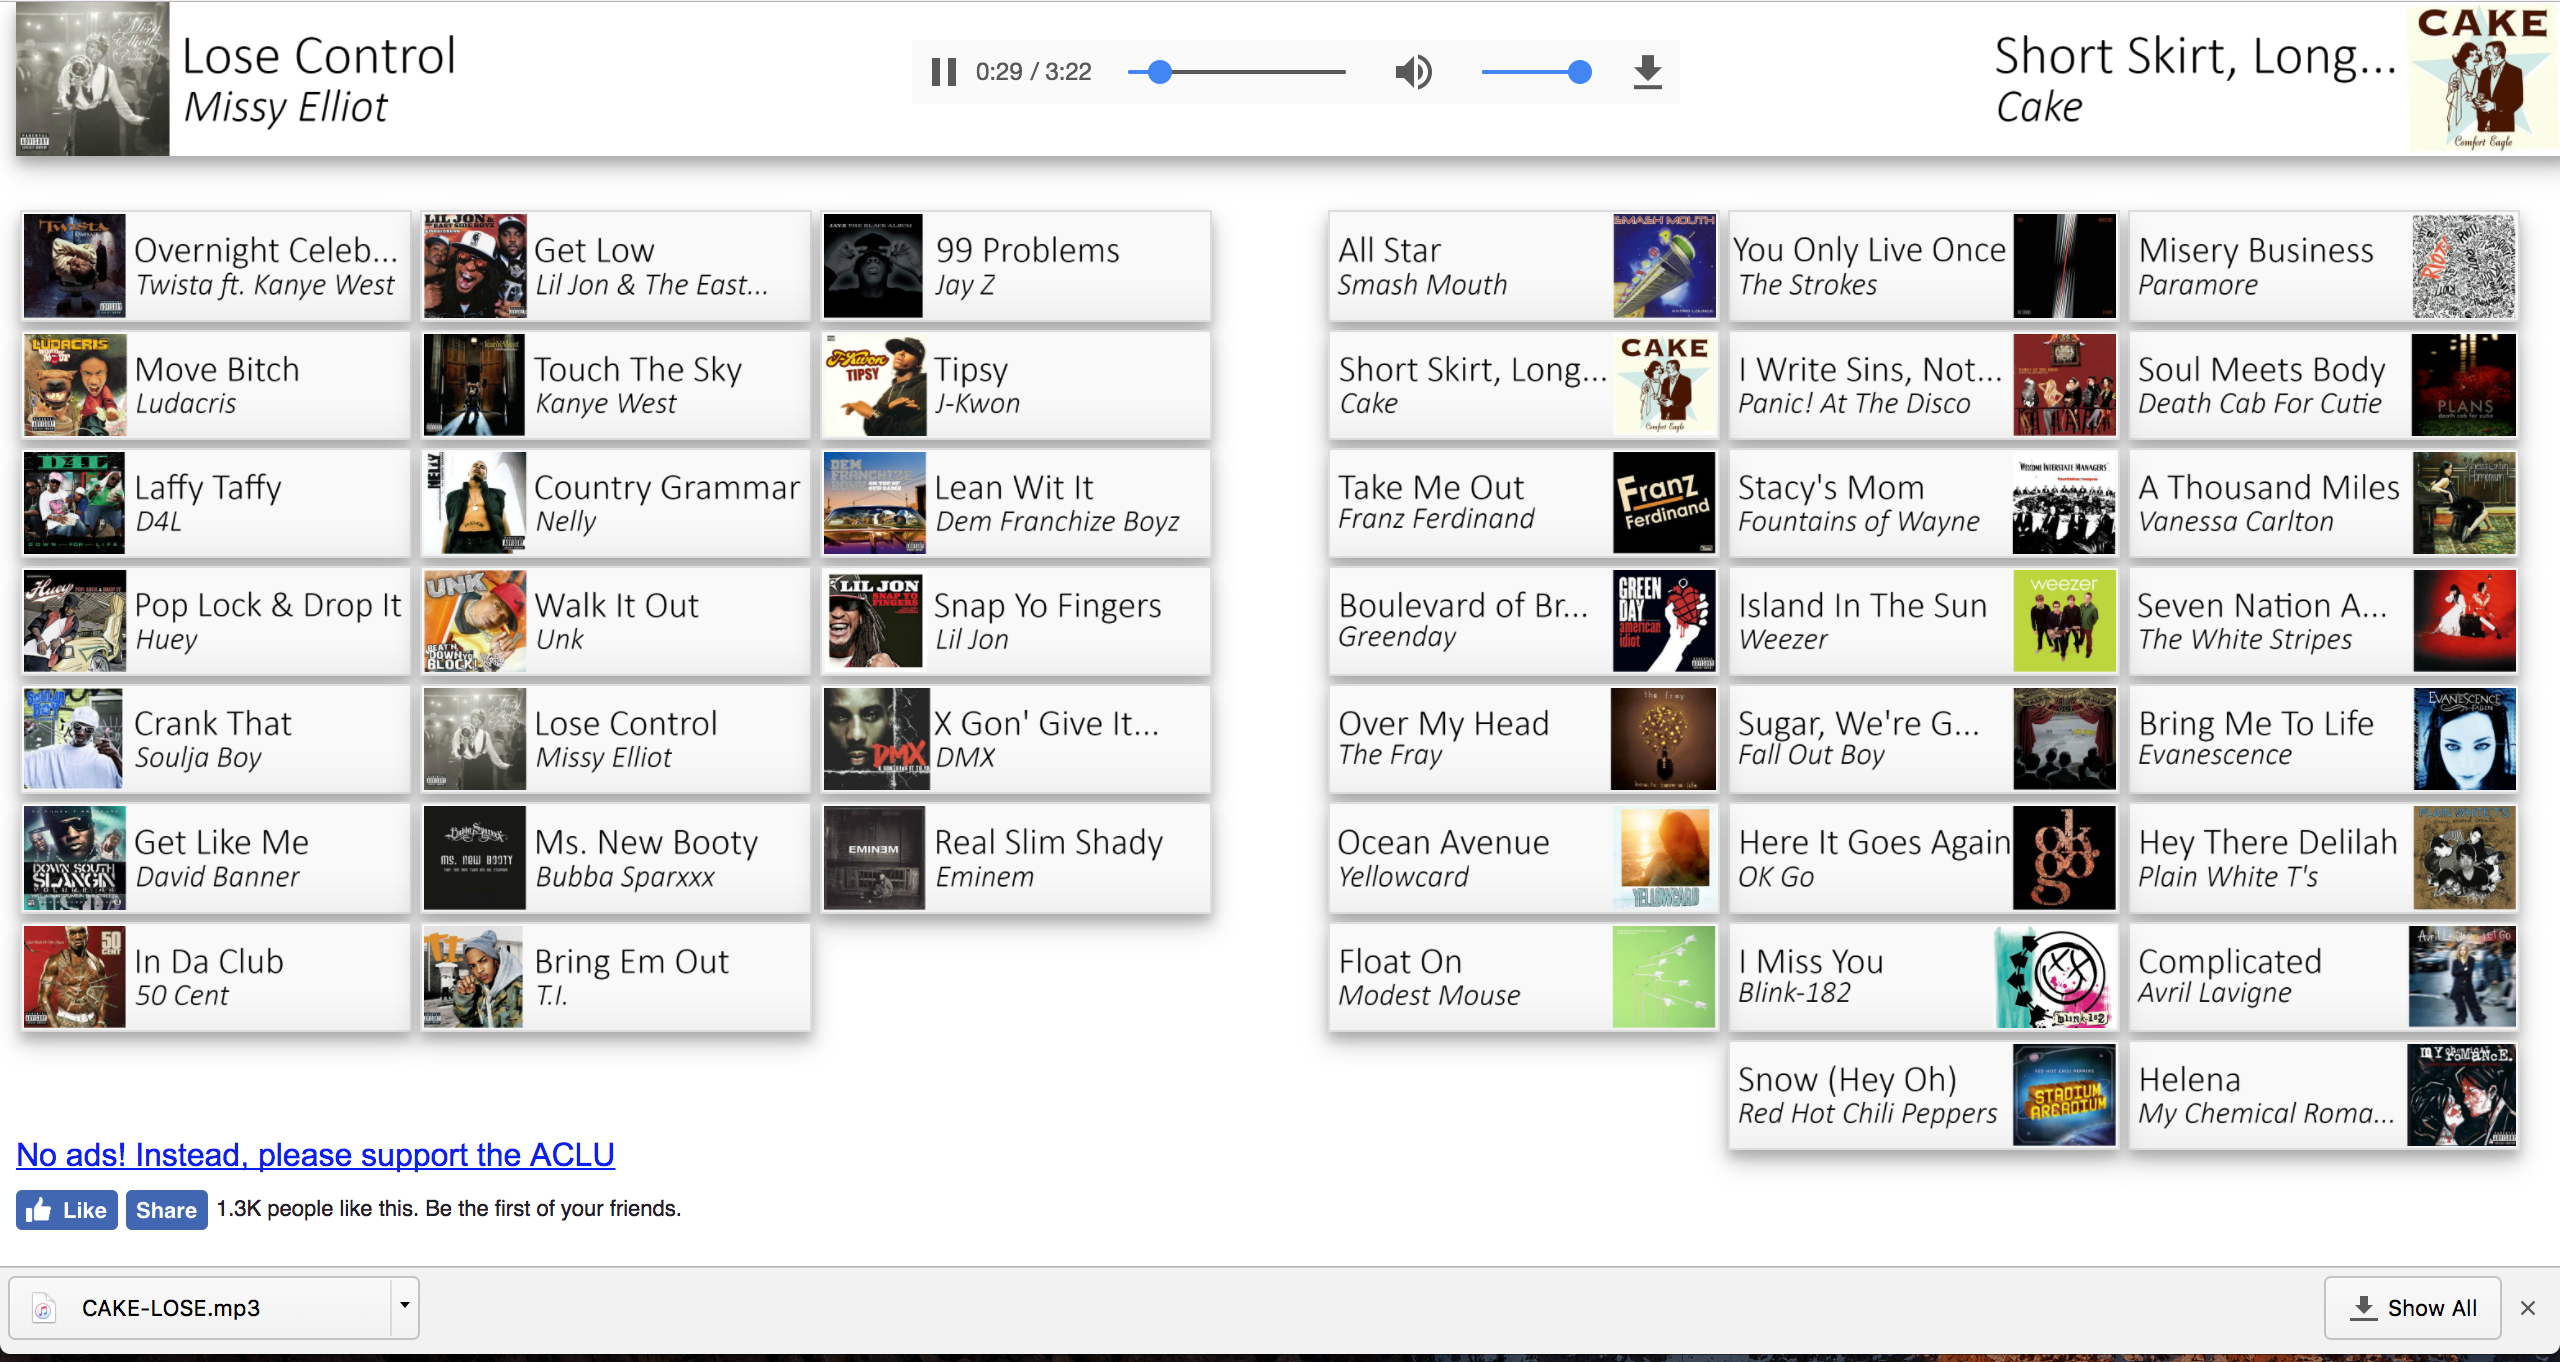
Task: Click the Facebook Like thumbs-up button
Action: point(67,1210)
